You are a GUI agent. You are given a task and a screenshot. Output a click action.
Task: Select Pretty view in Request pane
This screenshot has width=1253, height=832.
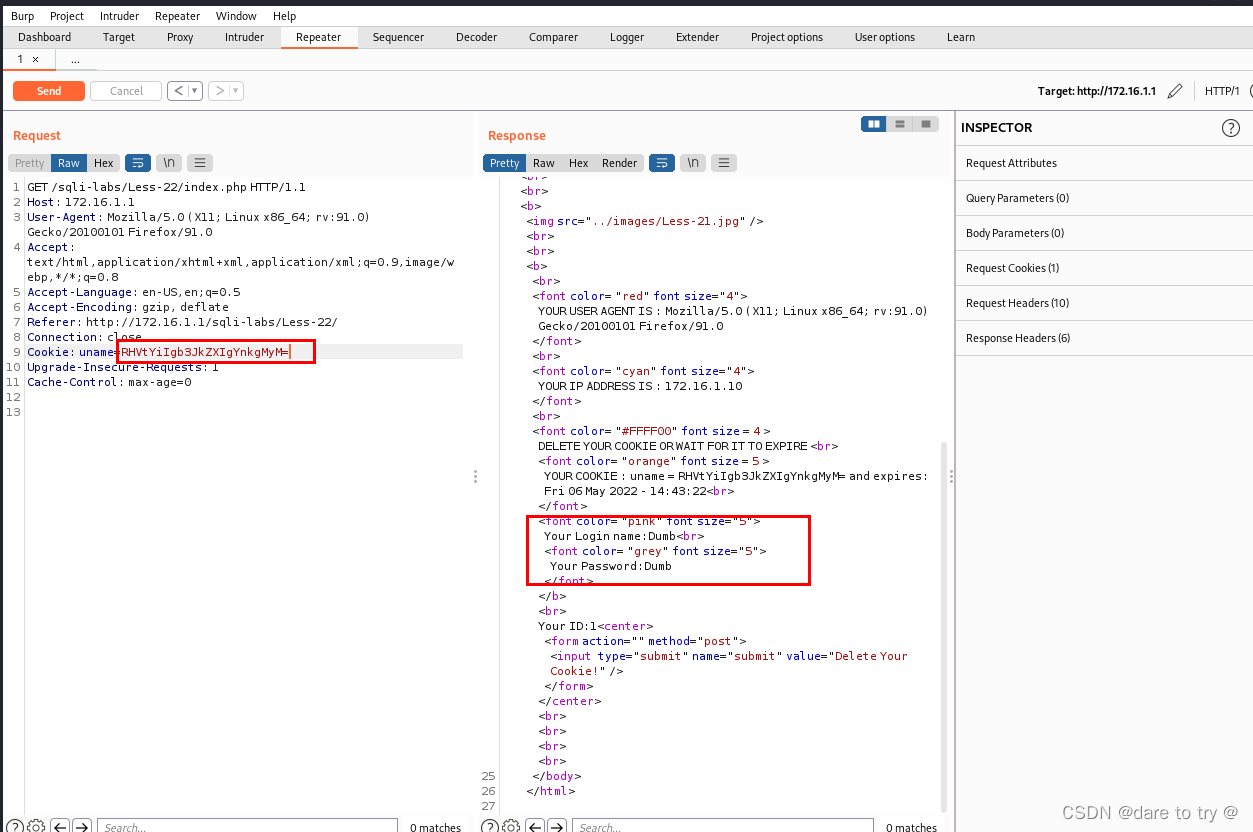pyautogui.click(x=30, y=163)
